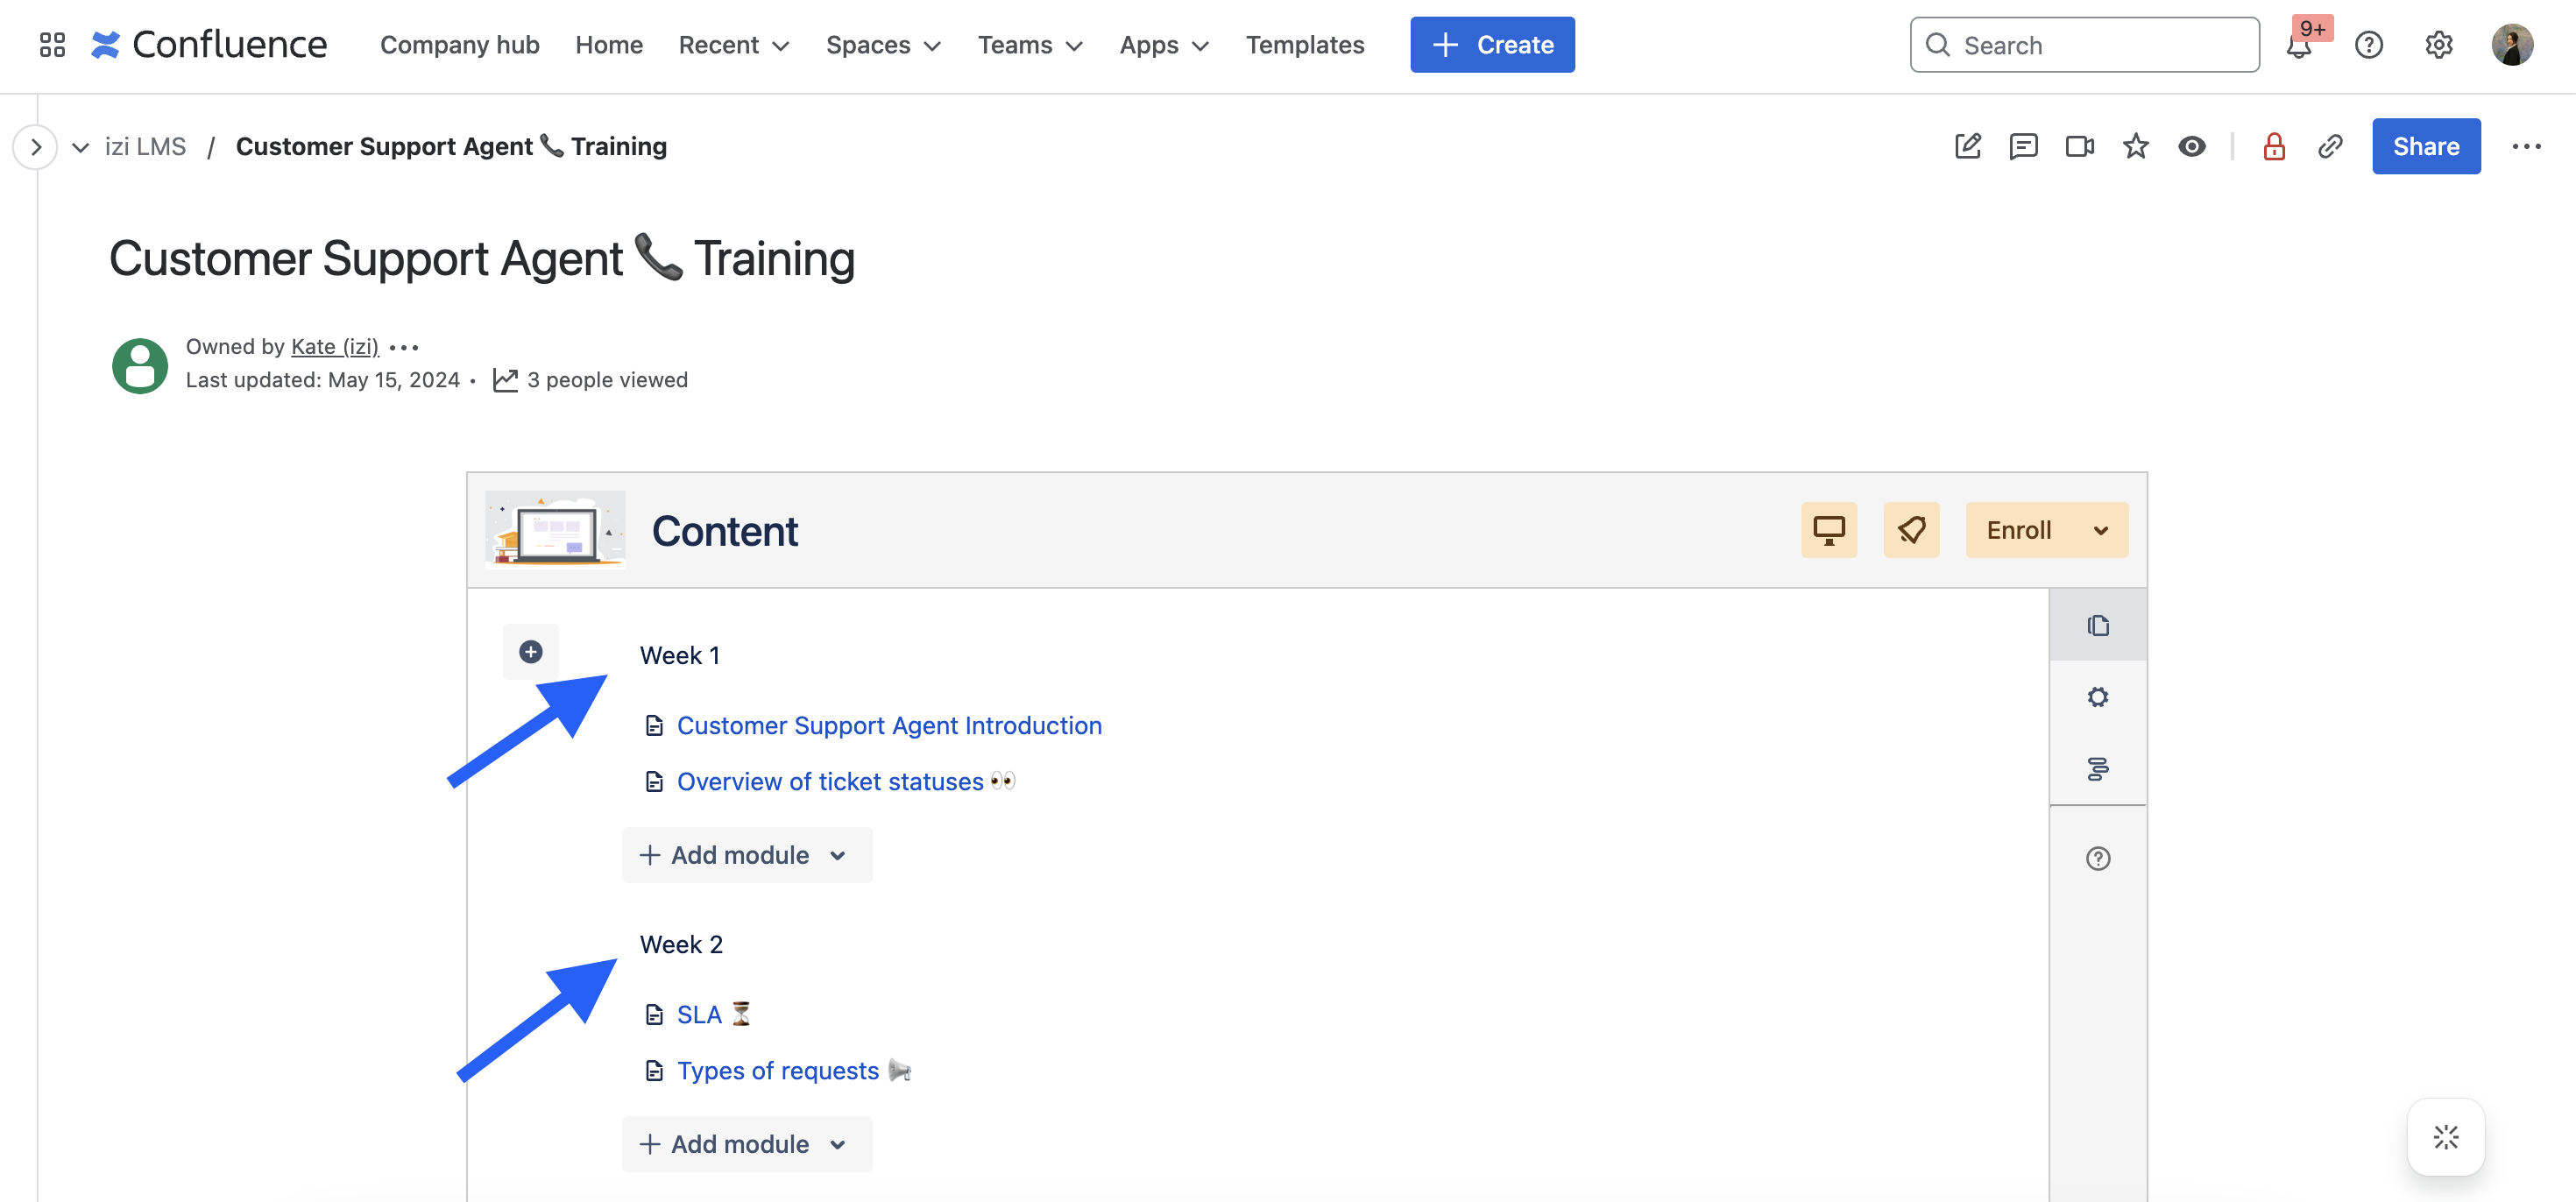The image size is (2576, 1202).
Task: Open Customer Support Agent Introduction link
Action: tap(889, 725)
